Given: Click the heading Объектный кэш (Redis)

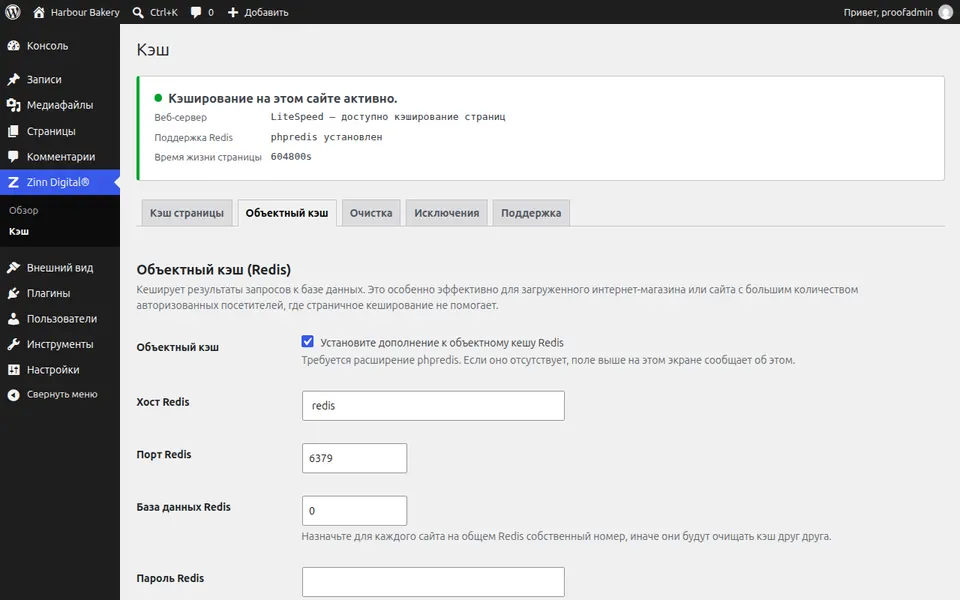Looking at the screenshot, I should (x=214, y=269).
